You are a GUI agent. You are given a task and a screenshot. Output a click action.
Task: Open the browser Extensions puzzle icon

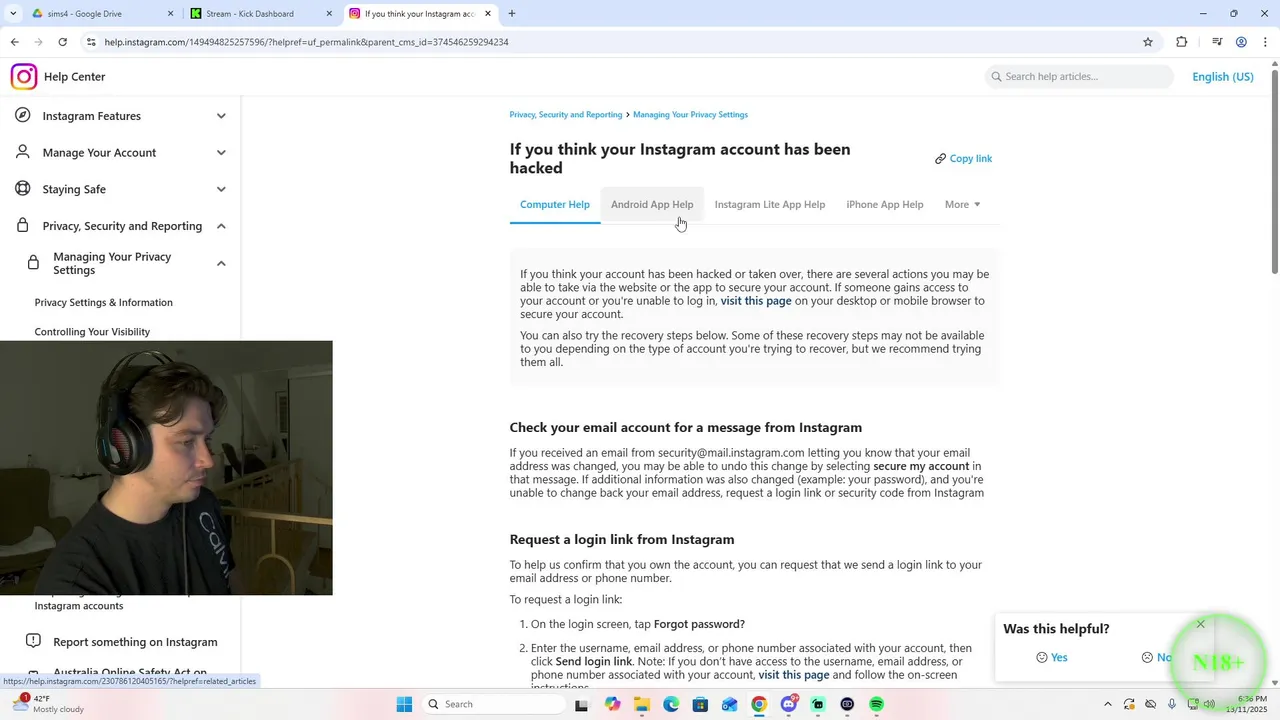[1182, 42]
